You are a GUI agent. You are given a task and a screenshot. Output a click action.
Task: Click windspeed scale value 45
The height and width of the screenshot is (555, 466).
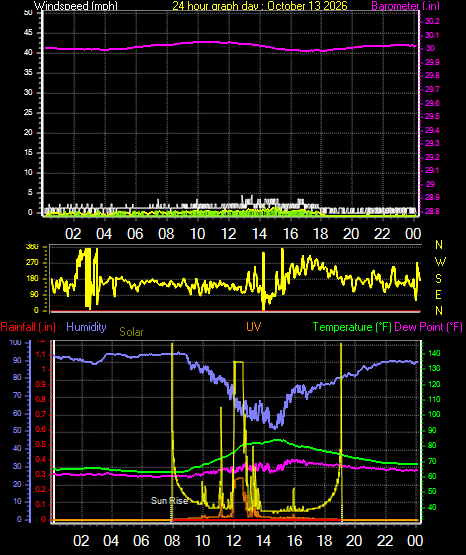[x=28, y=33]
